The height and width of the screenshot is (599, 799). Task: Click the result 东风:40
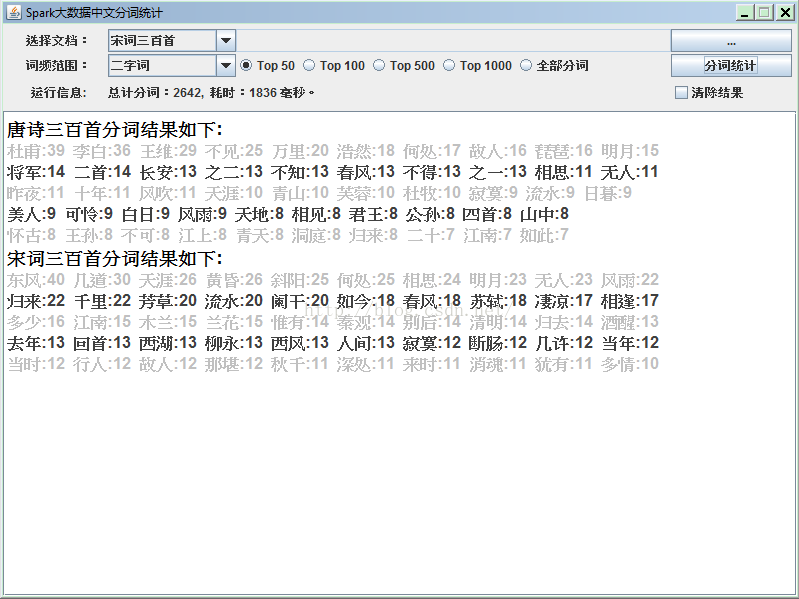[x=36, y=280]
